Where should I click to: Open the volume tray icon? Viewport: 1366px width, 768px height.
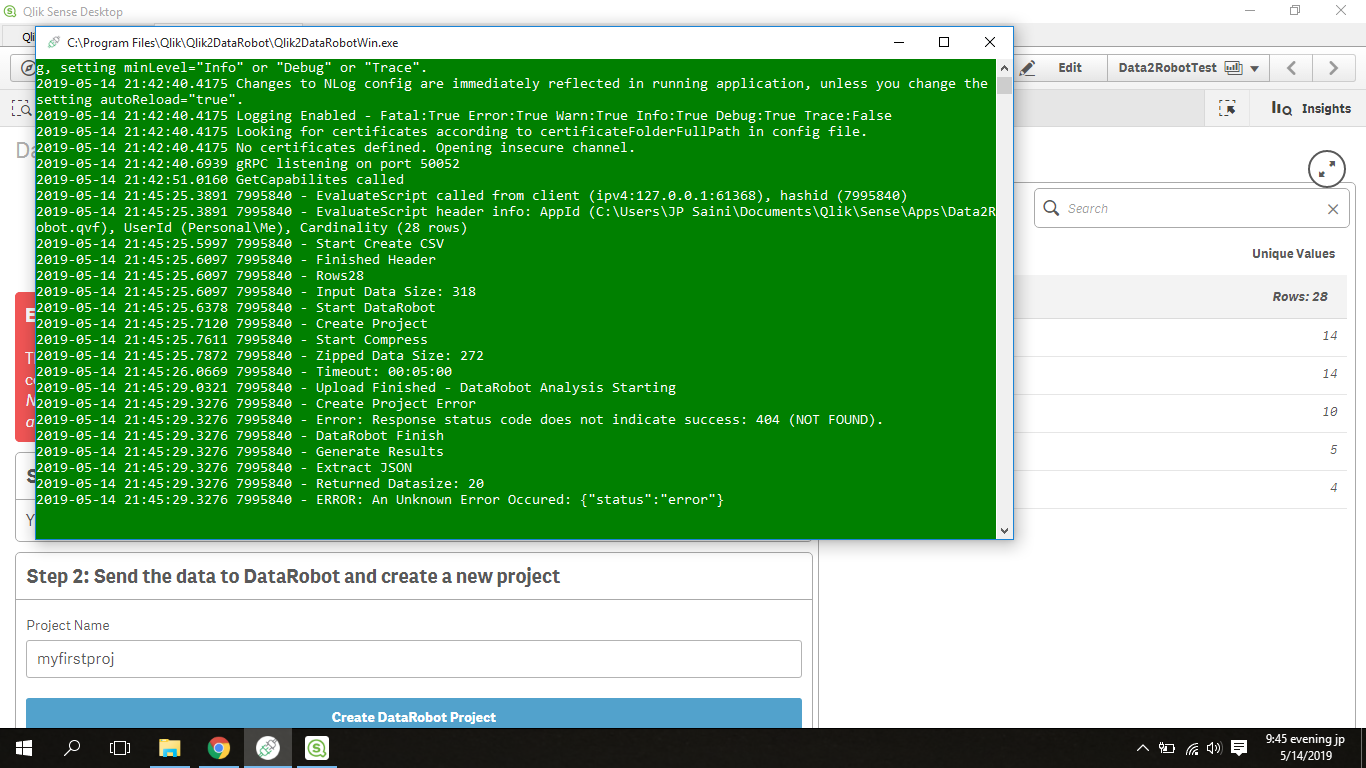pos(1215,748)
